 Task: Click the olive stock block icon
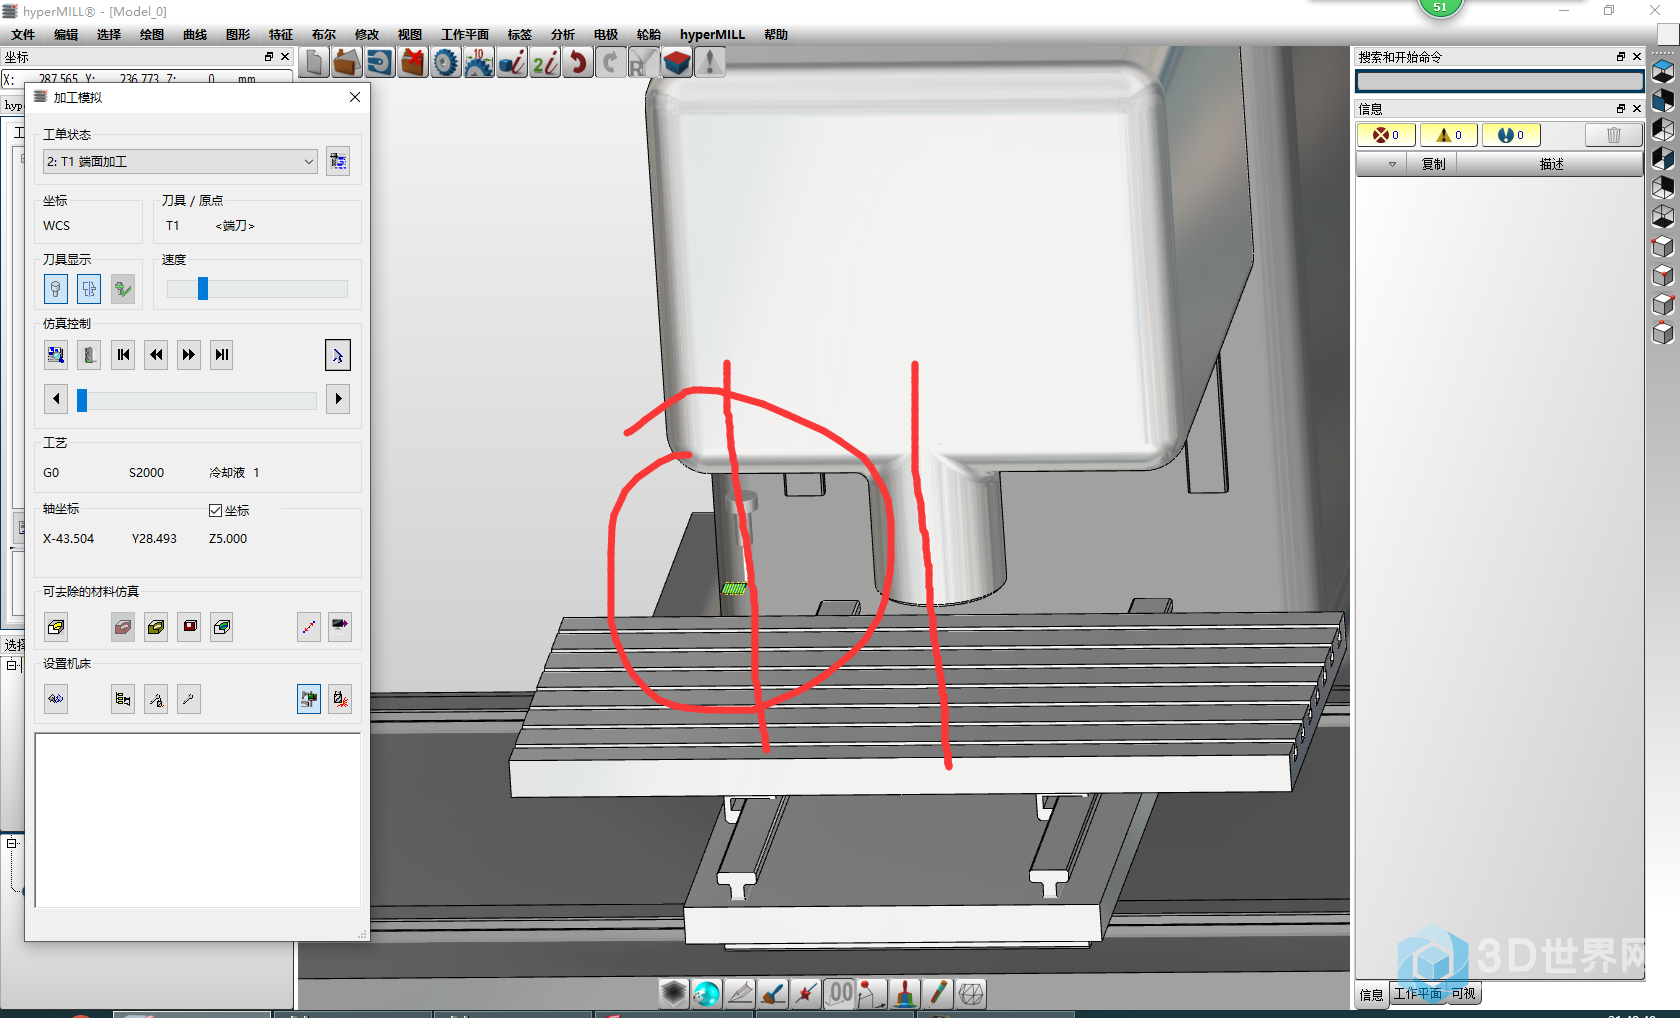156,627
